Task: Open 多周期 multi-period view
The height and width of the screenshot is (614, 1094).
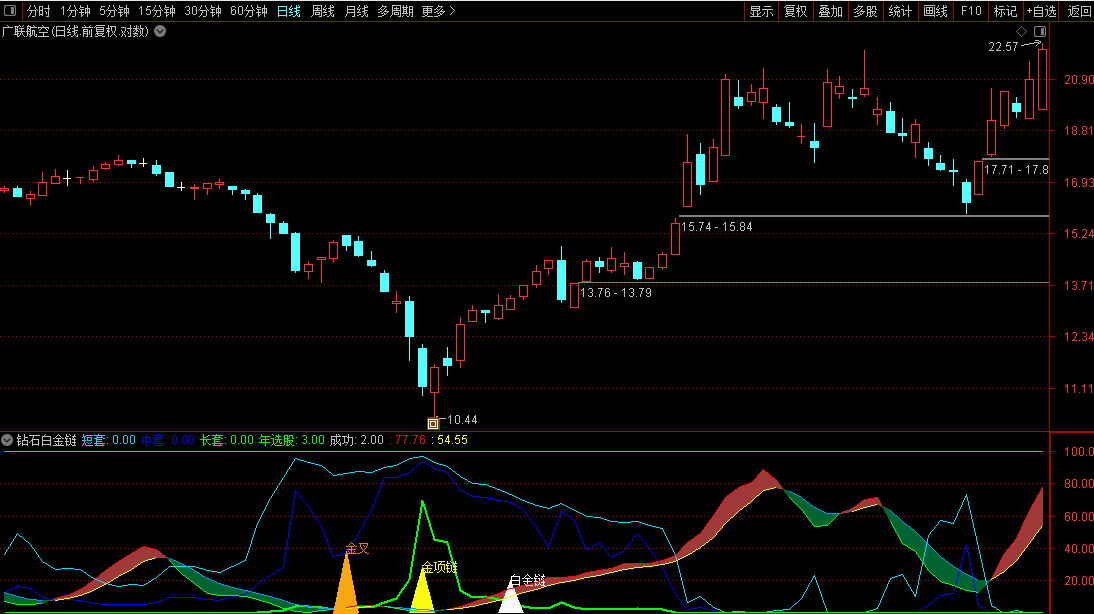Action: click(395, 11)
